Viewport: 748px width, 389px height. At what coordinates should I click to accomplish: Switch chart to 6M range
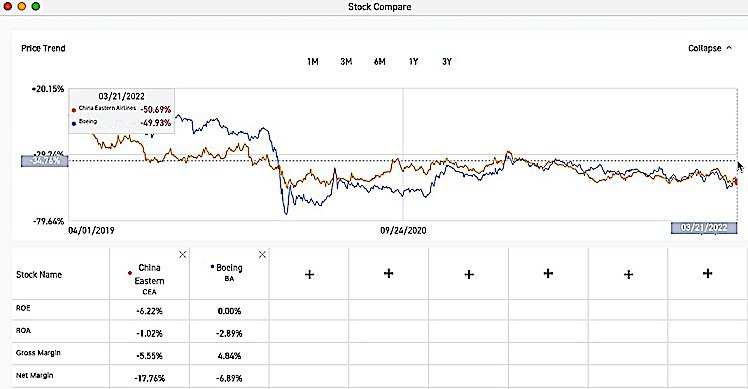(380, 62)
